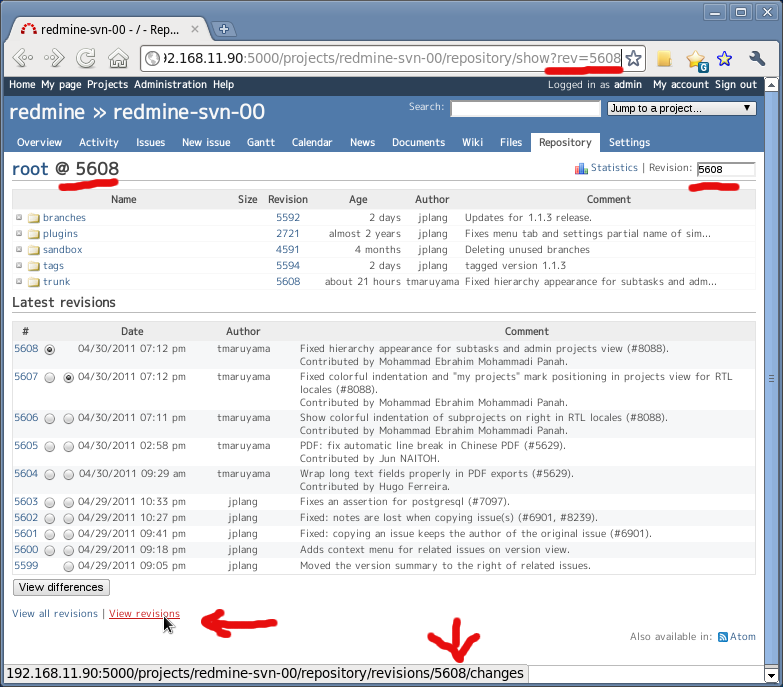Click the browser back arrow button

pyautogui.click(x=23, y=58)
